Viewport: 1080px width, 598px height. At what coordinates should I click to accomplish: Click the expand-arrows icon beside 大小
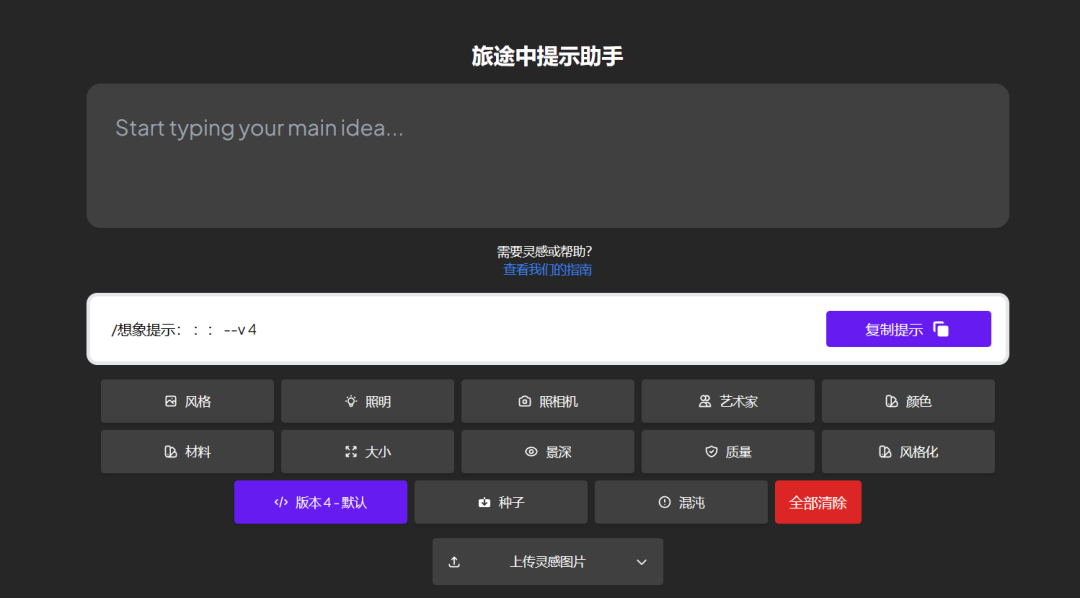351,451
